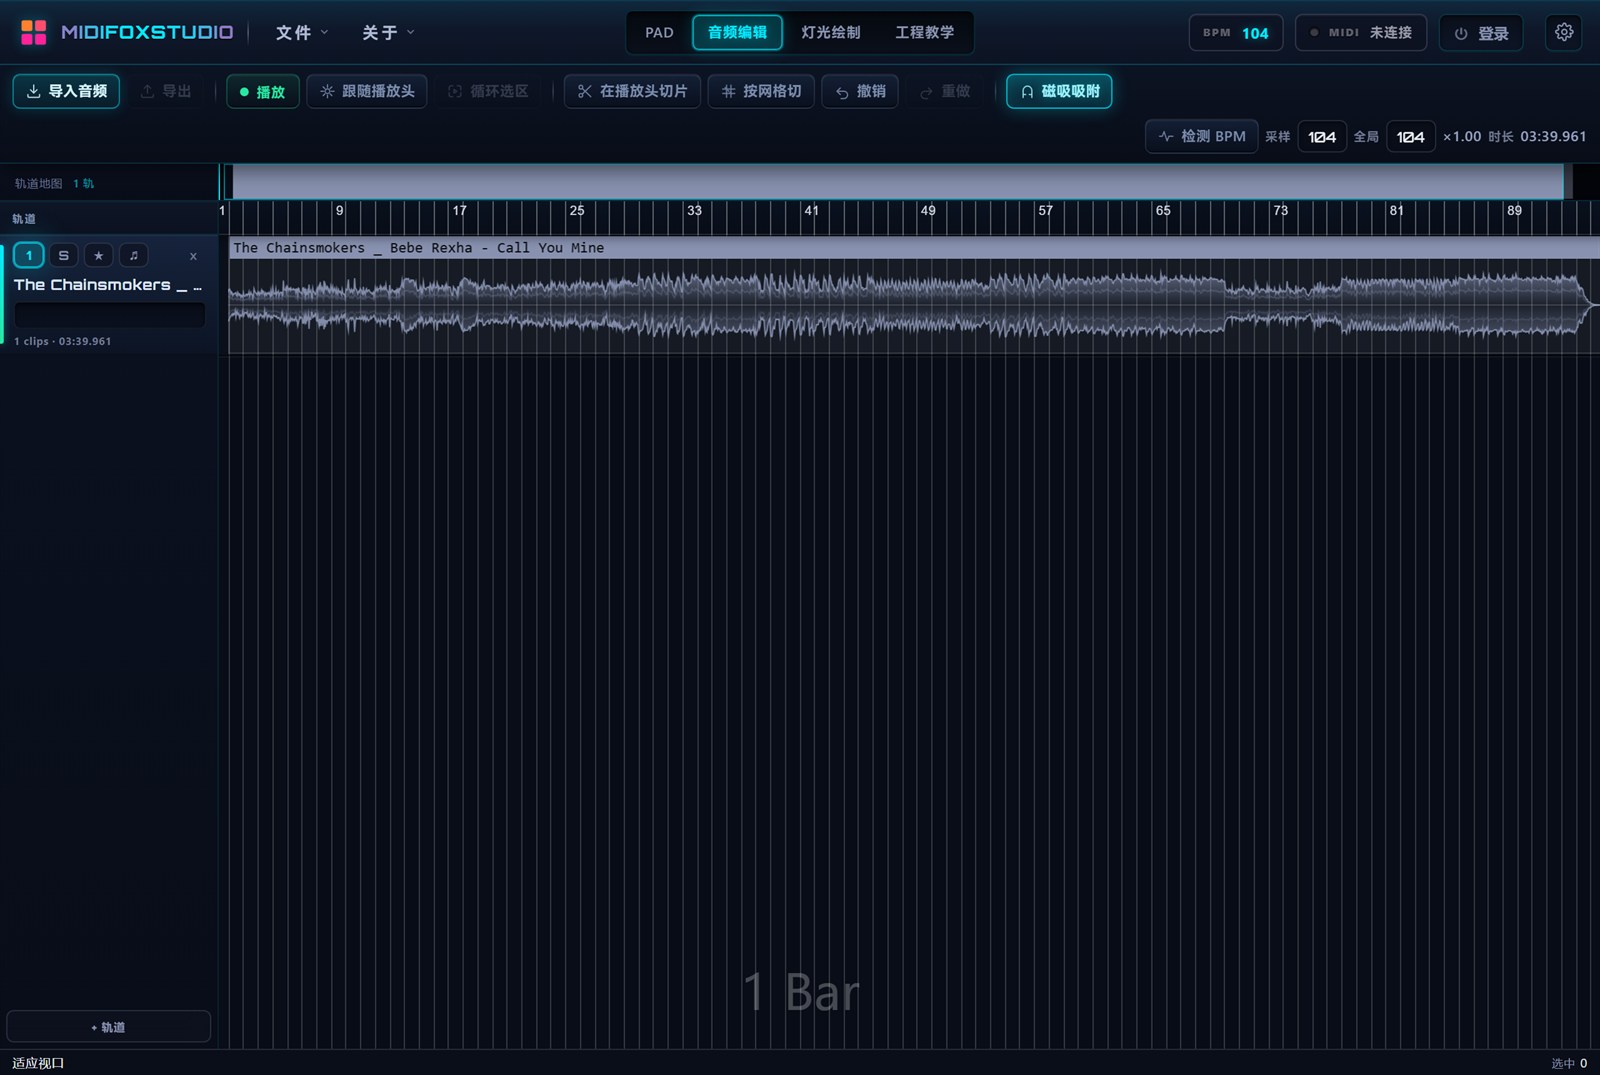Screen dimensions: 1600x1075
Task: Click the ×1.00 speed value
Action: point(1461,137)
